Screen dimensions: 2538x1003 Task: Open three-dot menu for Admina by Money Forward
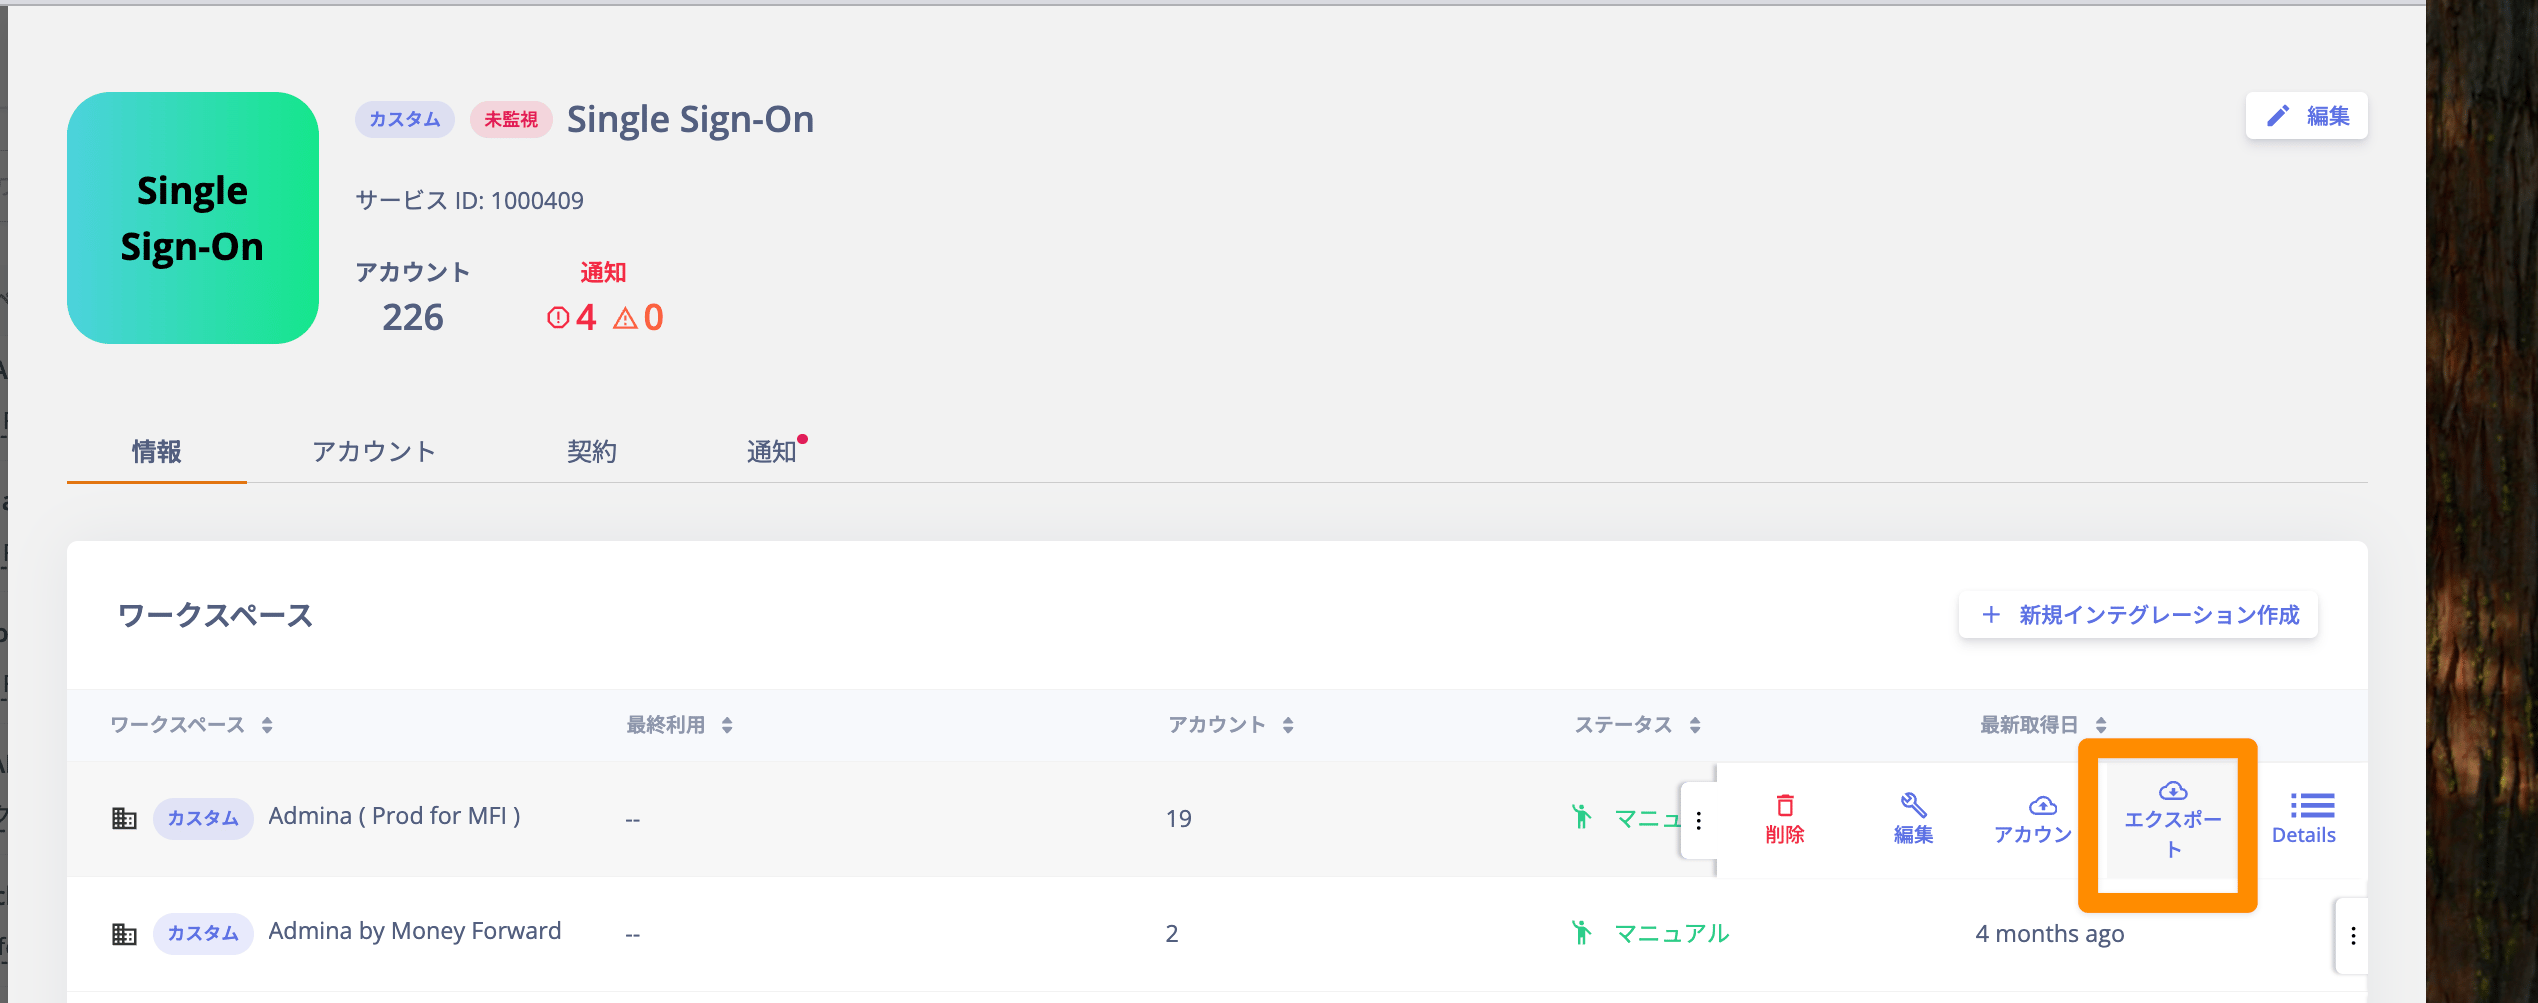coord(2352,935)
